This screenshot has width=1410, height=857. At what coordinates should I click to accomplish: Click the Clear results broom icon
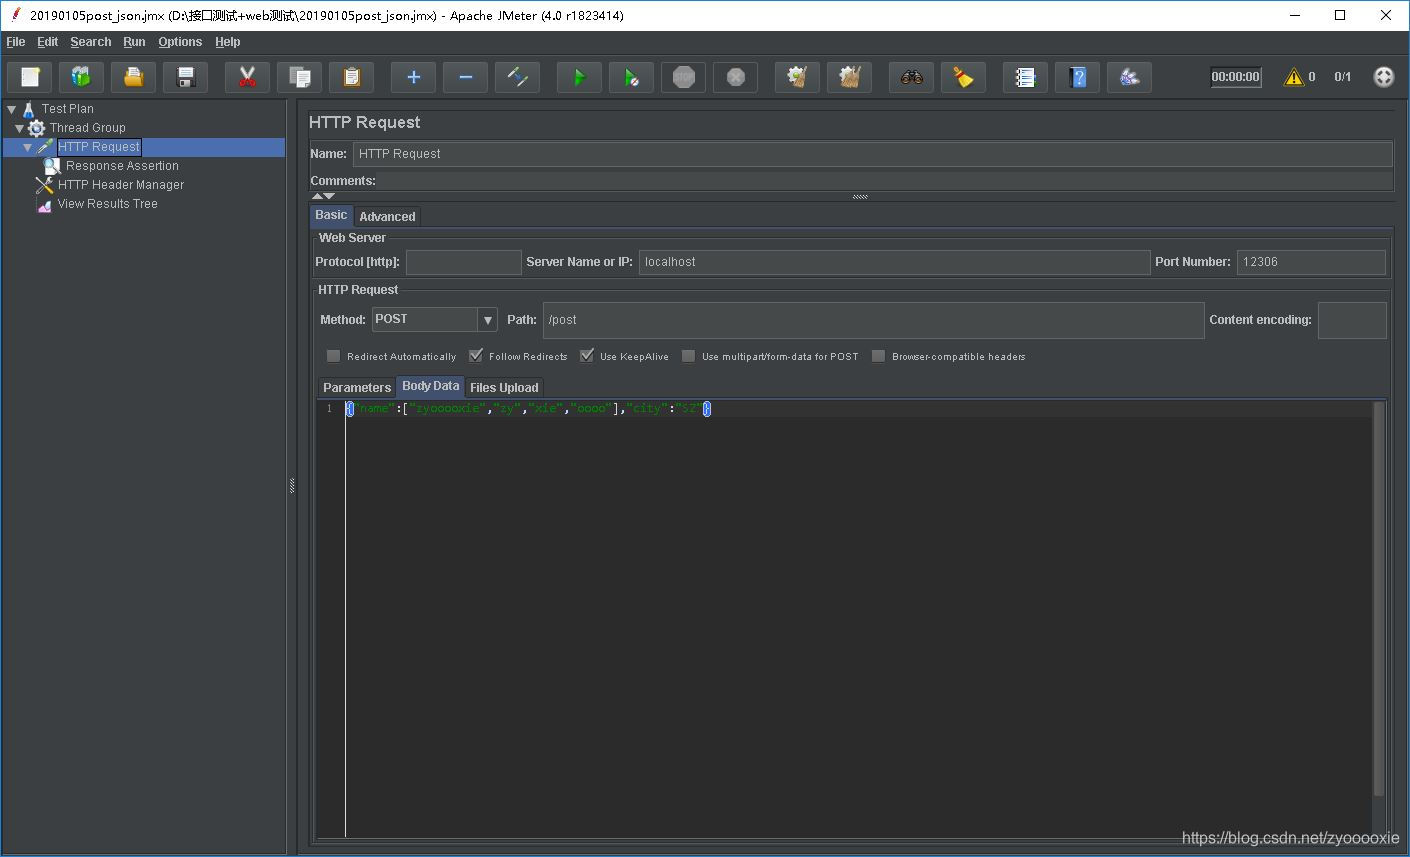[x=797, y=77]
